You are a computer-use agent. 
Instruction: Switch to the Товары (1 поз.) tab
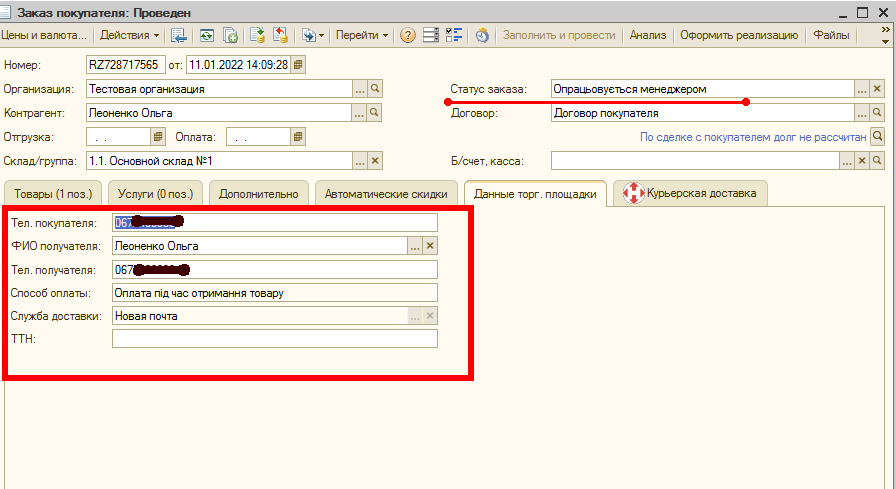52,193
